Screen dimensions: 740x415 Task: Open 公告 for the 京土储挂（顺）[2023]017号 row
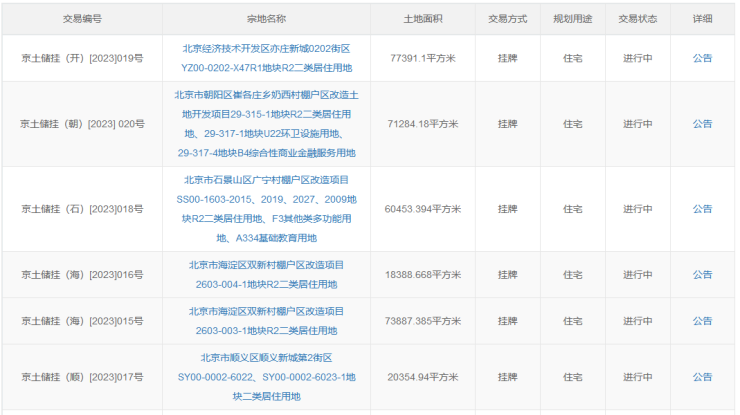[x=702, y=377]
